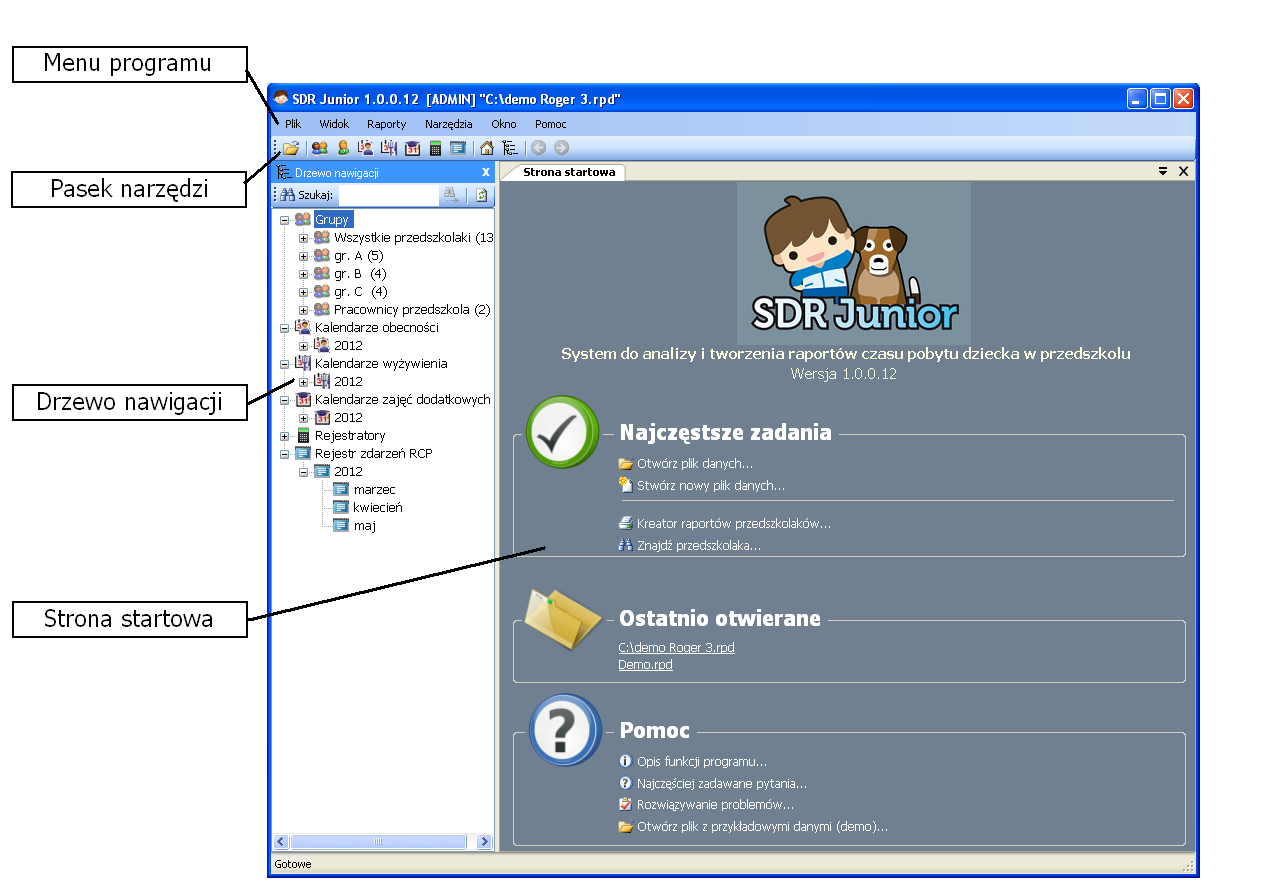This screenshot has width=1267, height=882.
Task: Click the back arrow in toolbar
Action: (x=539, y=148)
